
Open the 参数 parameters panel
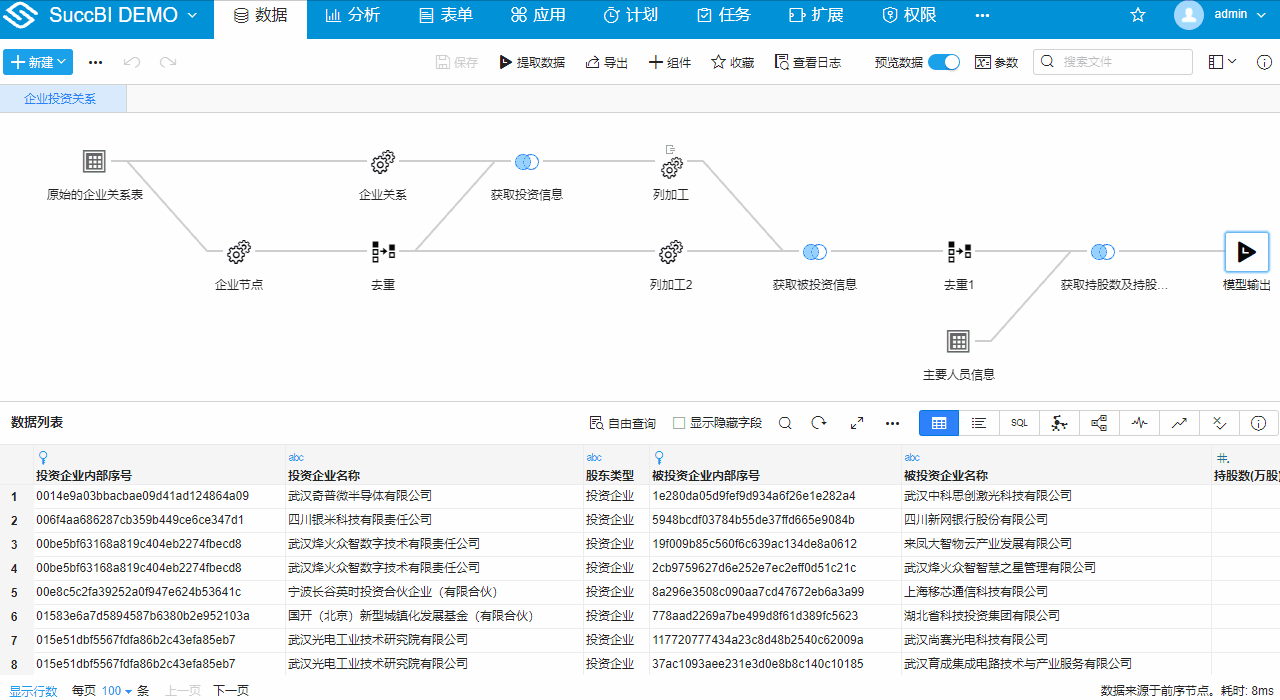tap(996, 61)
